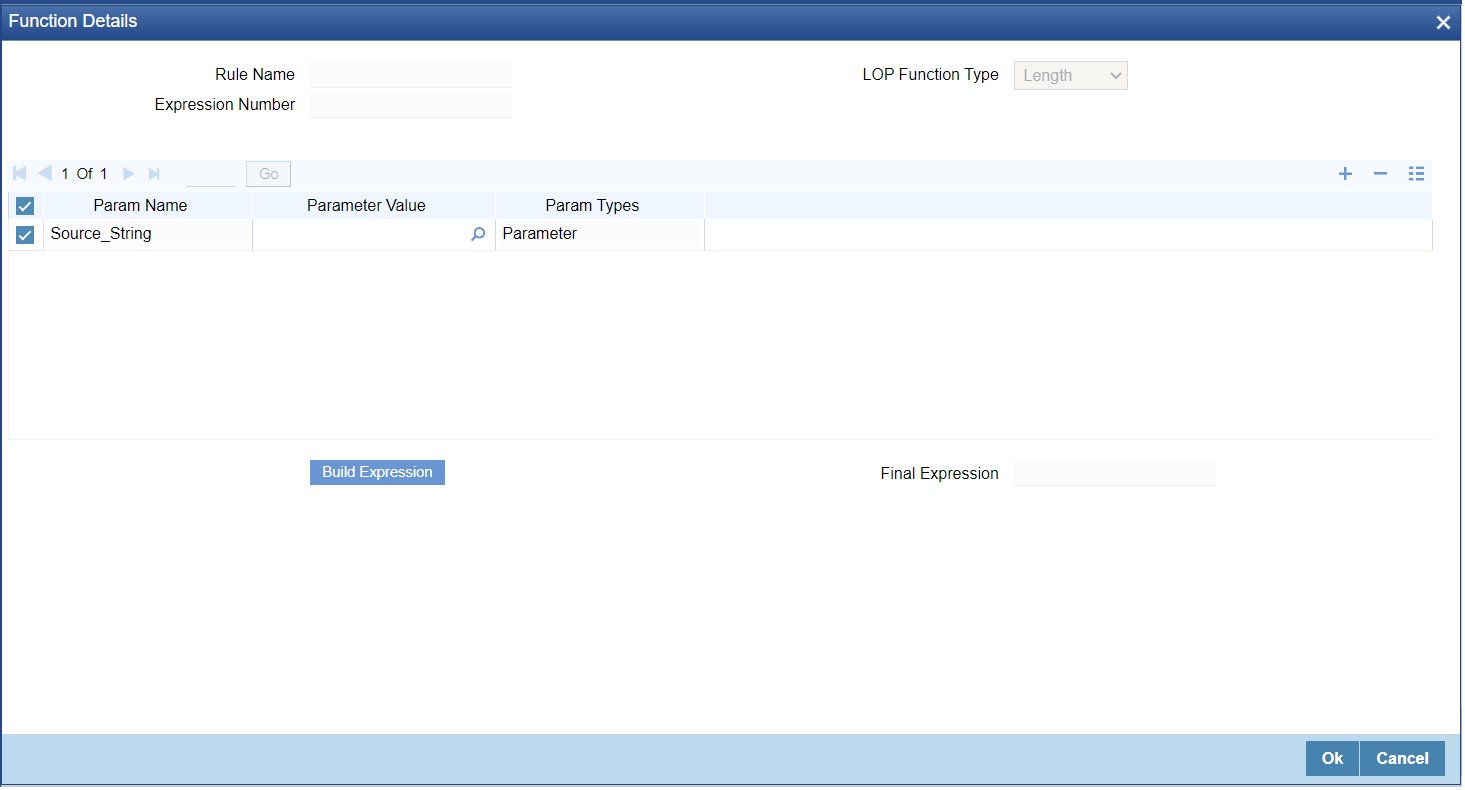The height and width of the screenshot is (790, 1465).
Task: Add a new parameter row with plus icon
Action: (x=1346, y=174)
